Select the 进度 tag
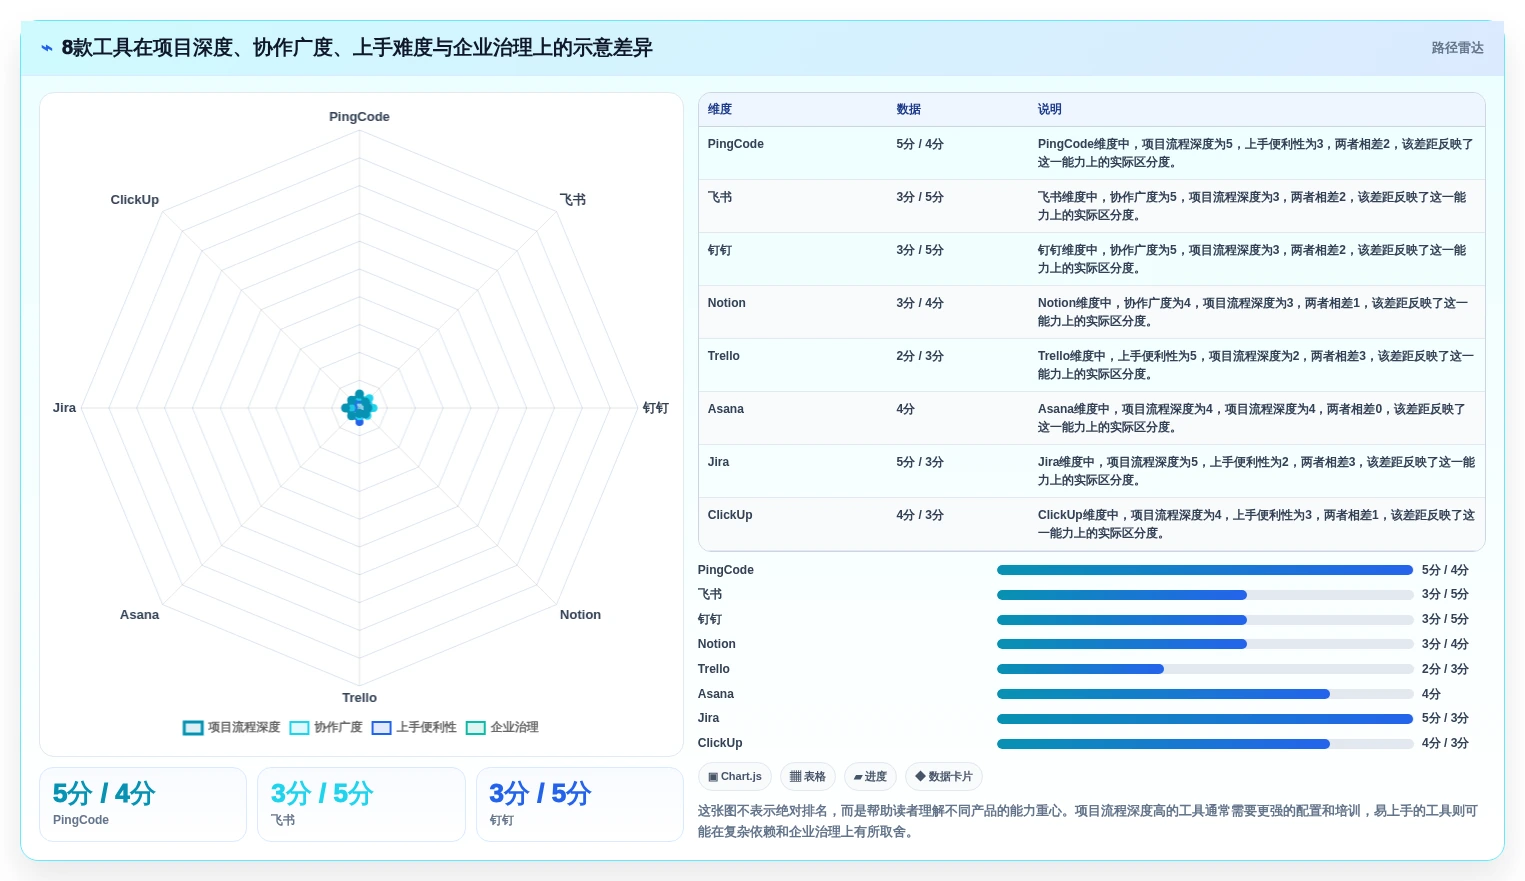The image size is (1525, 881). [870, 777]
